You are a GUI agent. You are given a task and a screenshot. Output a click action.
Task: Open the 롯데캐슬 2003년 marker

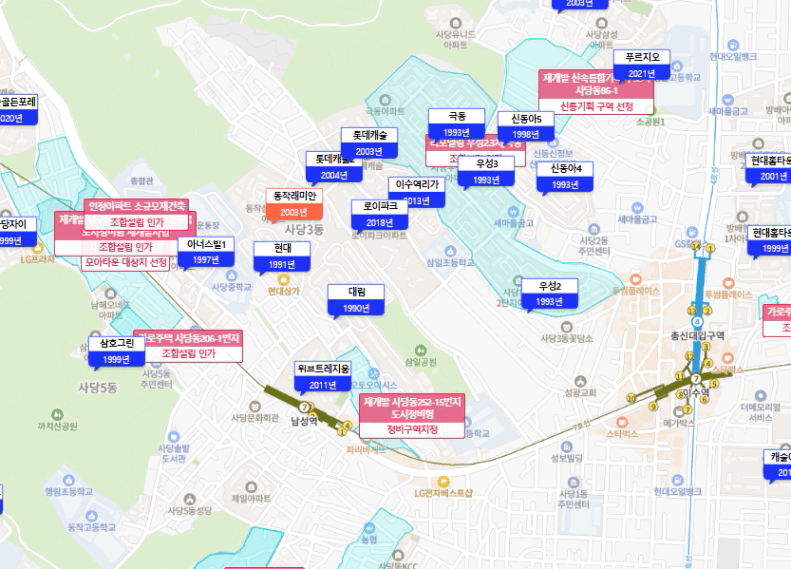pyautogui.click(x=369, y=143)
